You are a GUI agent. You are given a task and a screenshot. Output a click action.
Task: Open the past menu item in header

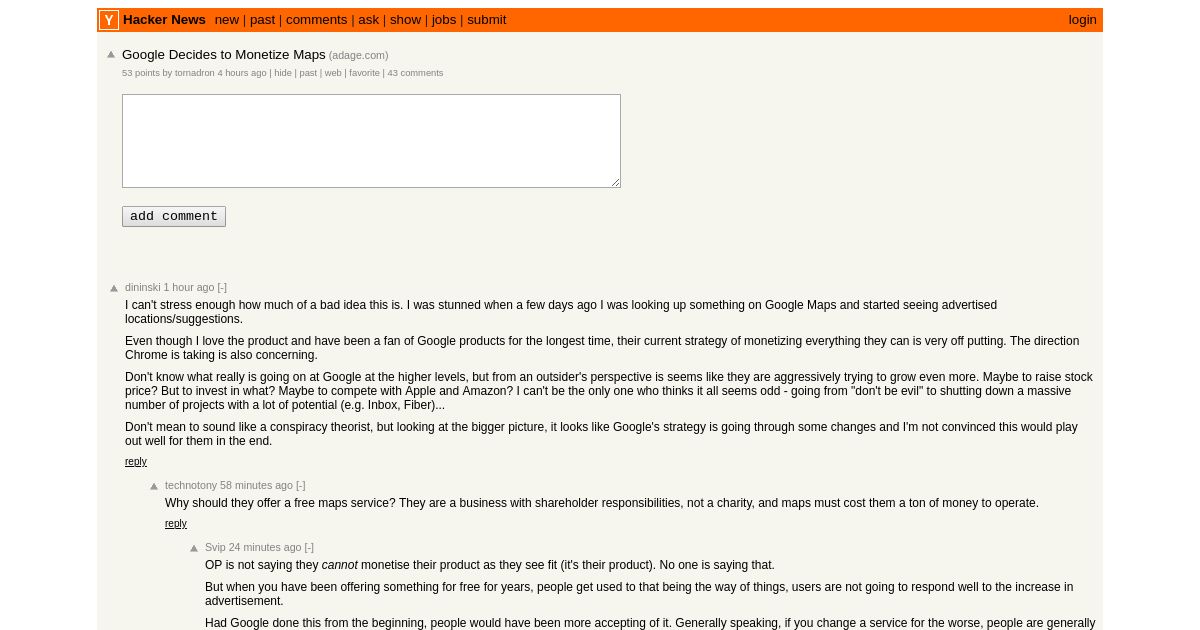point(262,20)
